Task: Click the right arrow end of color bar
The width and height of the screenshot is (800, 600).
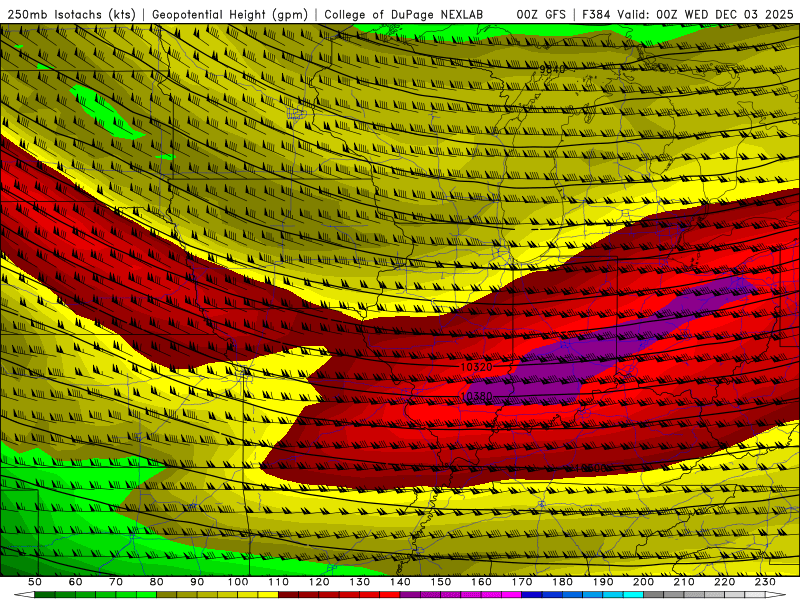Action: 775,595
